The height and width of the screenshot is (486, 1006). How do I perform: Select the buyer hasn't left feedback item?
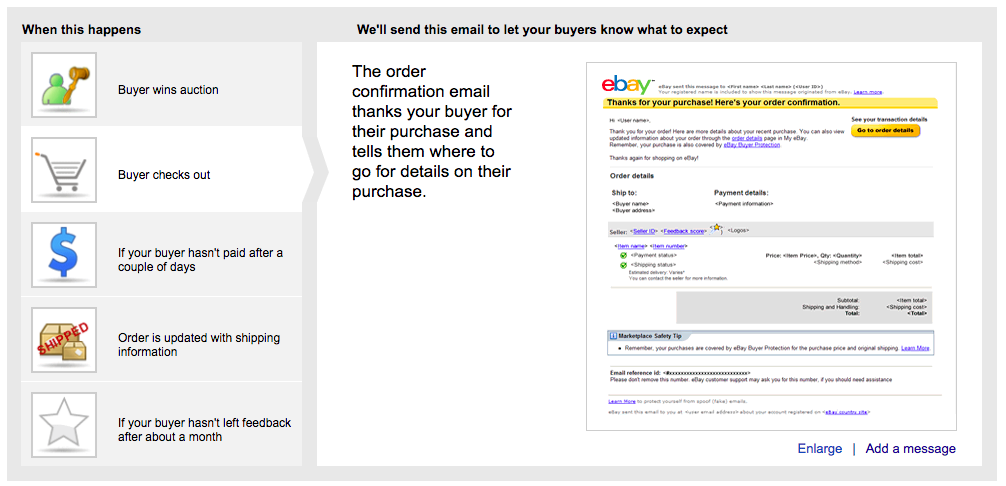click(x=161, y=425)
